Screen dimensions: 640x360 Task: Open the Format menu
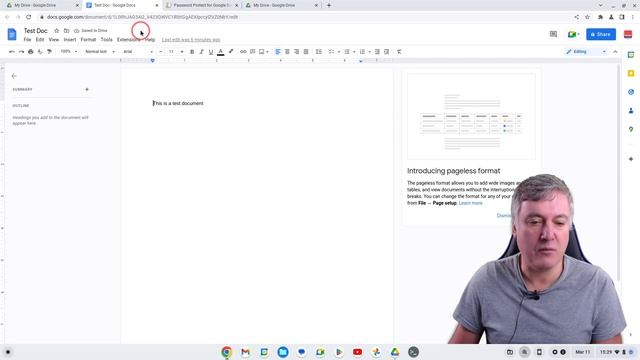[x=88, y=40]
